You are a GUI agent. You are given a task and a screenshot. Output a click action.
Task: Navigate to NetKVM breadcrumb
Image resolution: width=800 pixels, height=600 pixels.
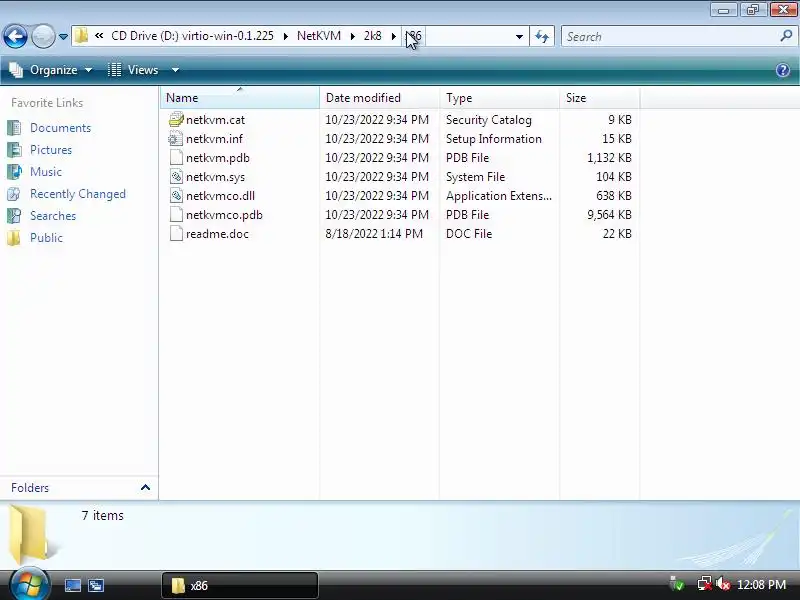pos(319,36)
